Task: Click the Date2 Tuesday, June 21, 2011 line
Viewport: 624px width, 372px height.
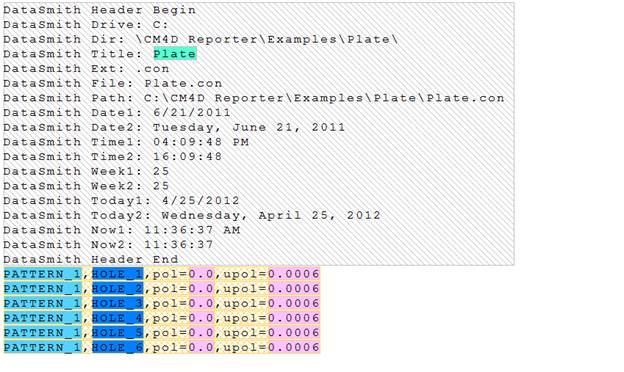Action: 174,127
